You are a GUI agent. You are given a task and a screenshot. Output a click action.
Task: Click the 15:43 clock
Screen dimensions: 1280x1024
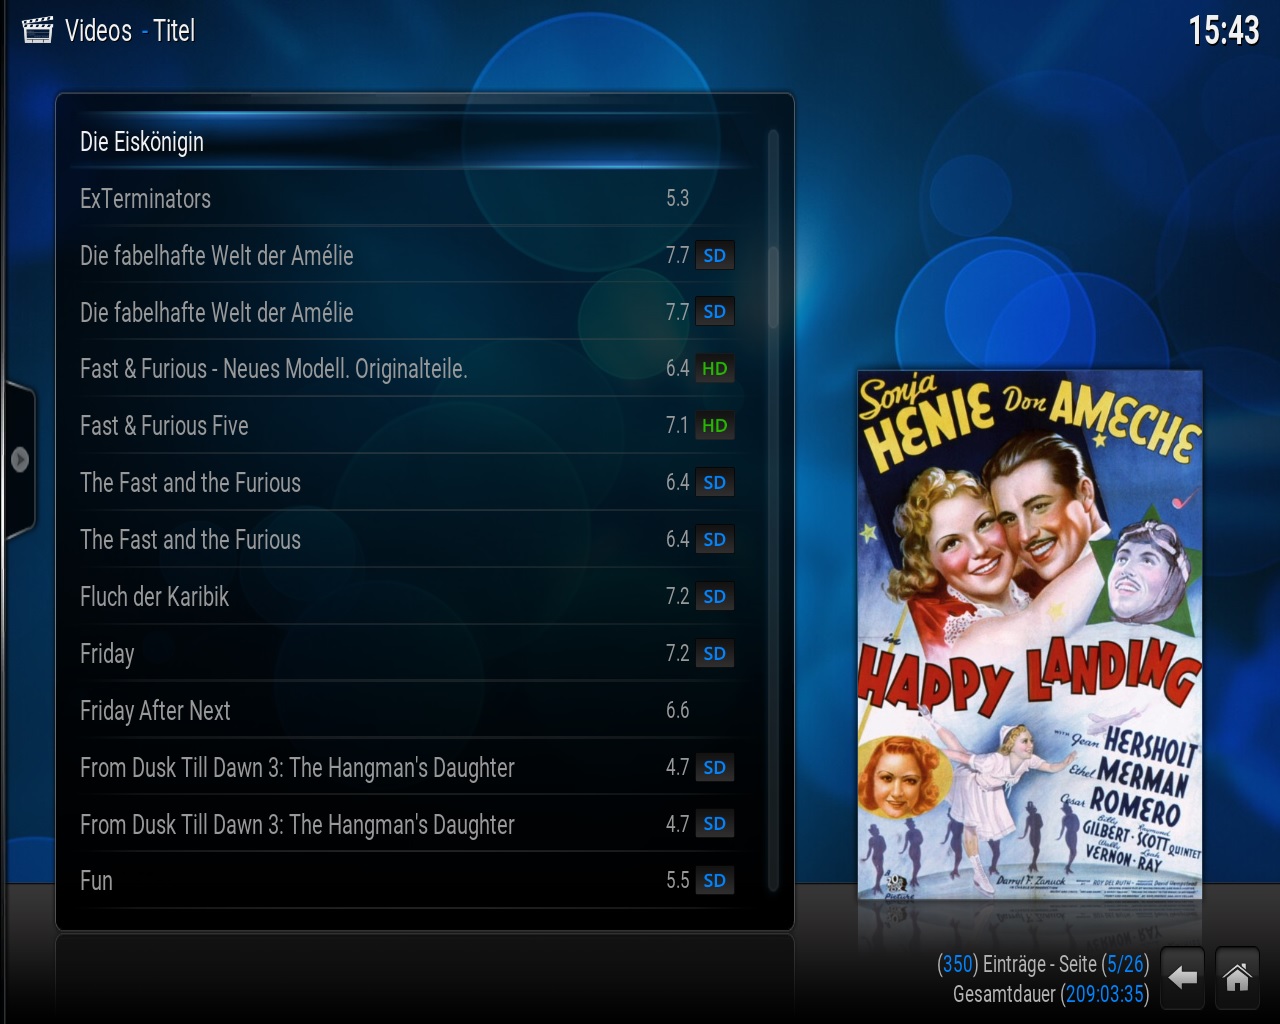[1224, 31]
